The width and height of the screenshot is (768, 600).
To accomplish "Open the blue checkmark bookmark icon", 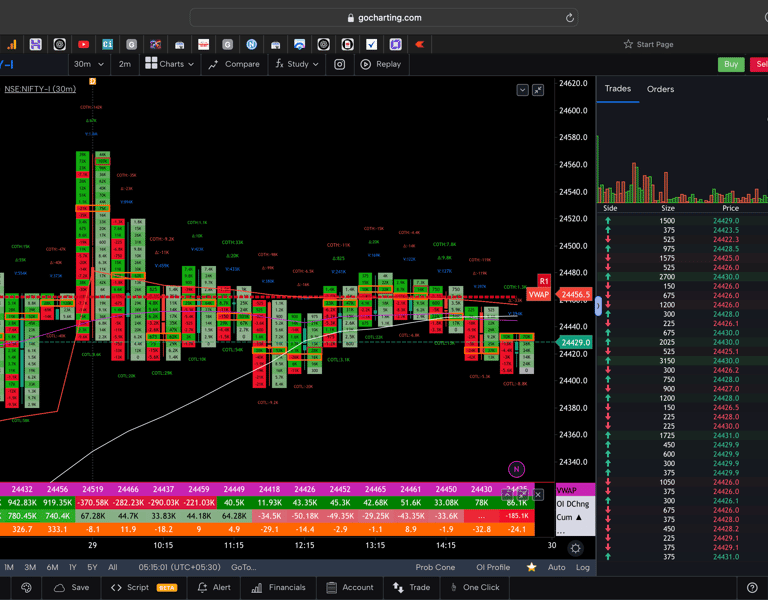I will point(371,45).
